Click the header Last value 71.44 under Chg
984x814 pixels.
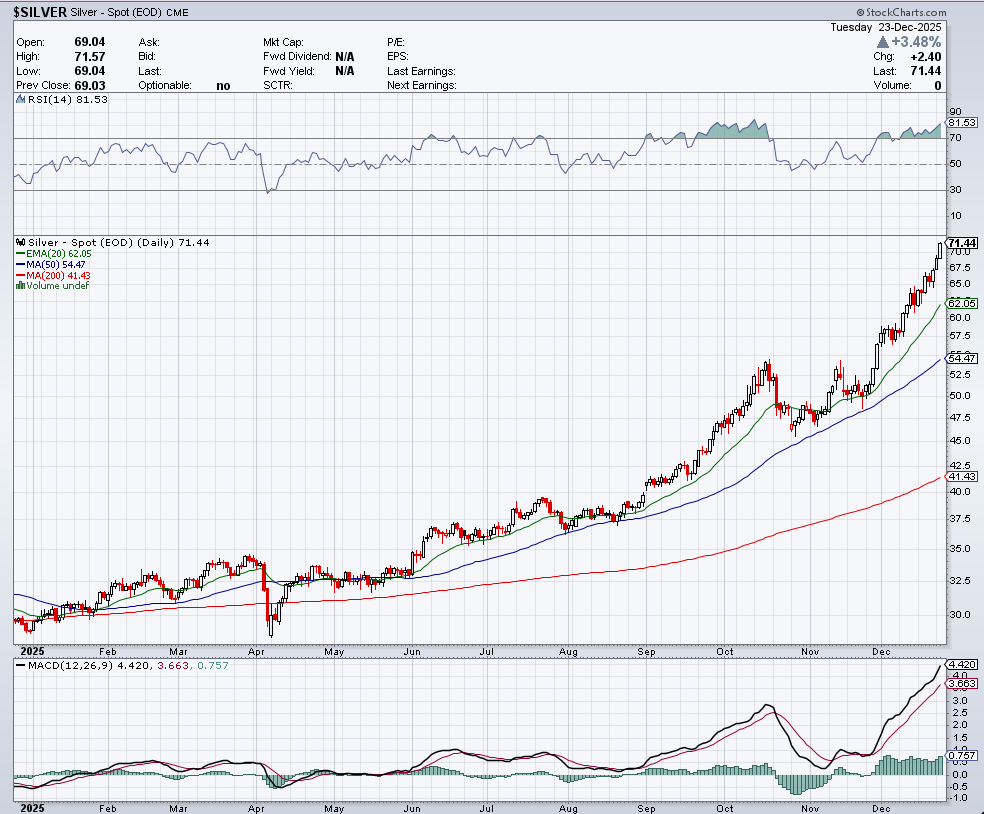[926, 71]
